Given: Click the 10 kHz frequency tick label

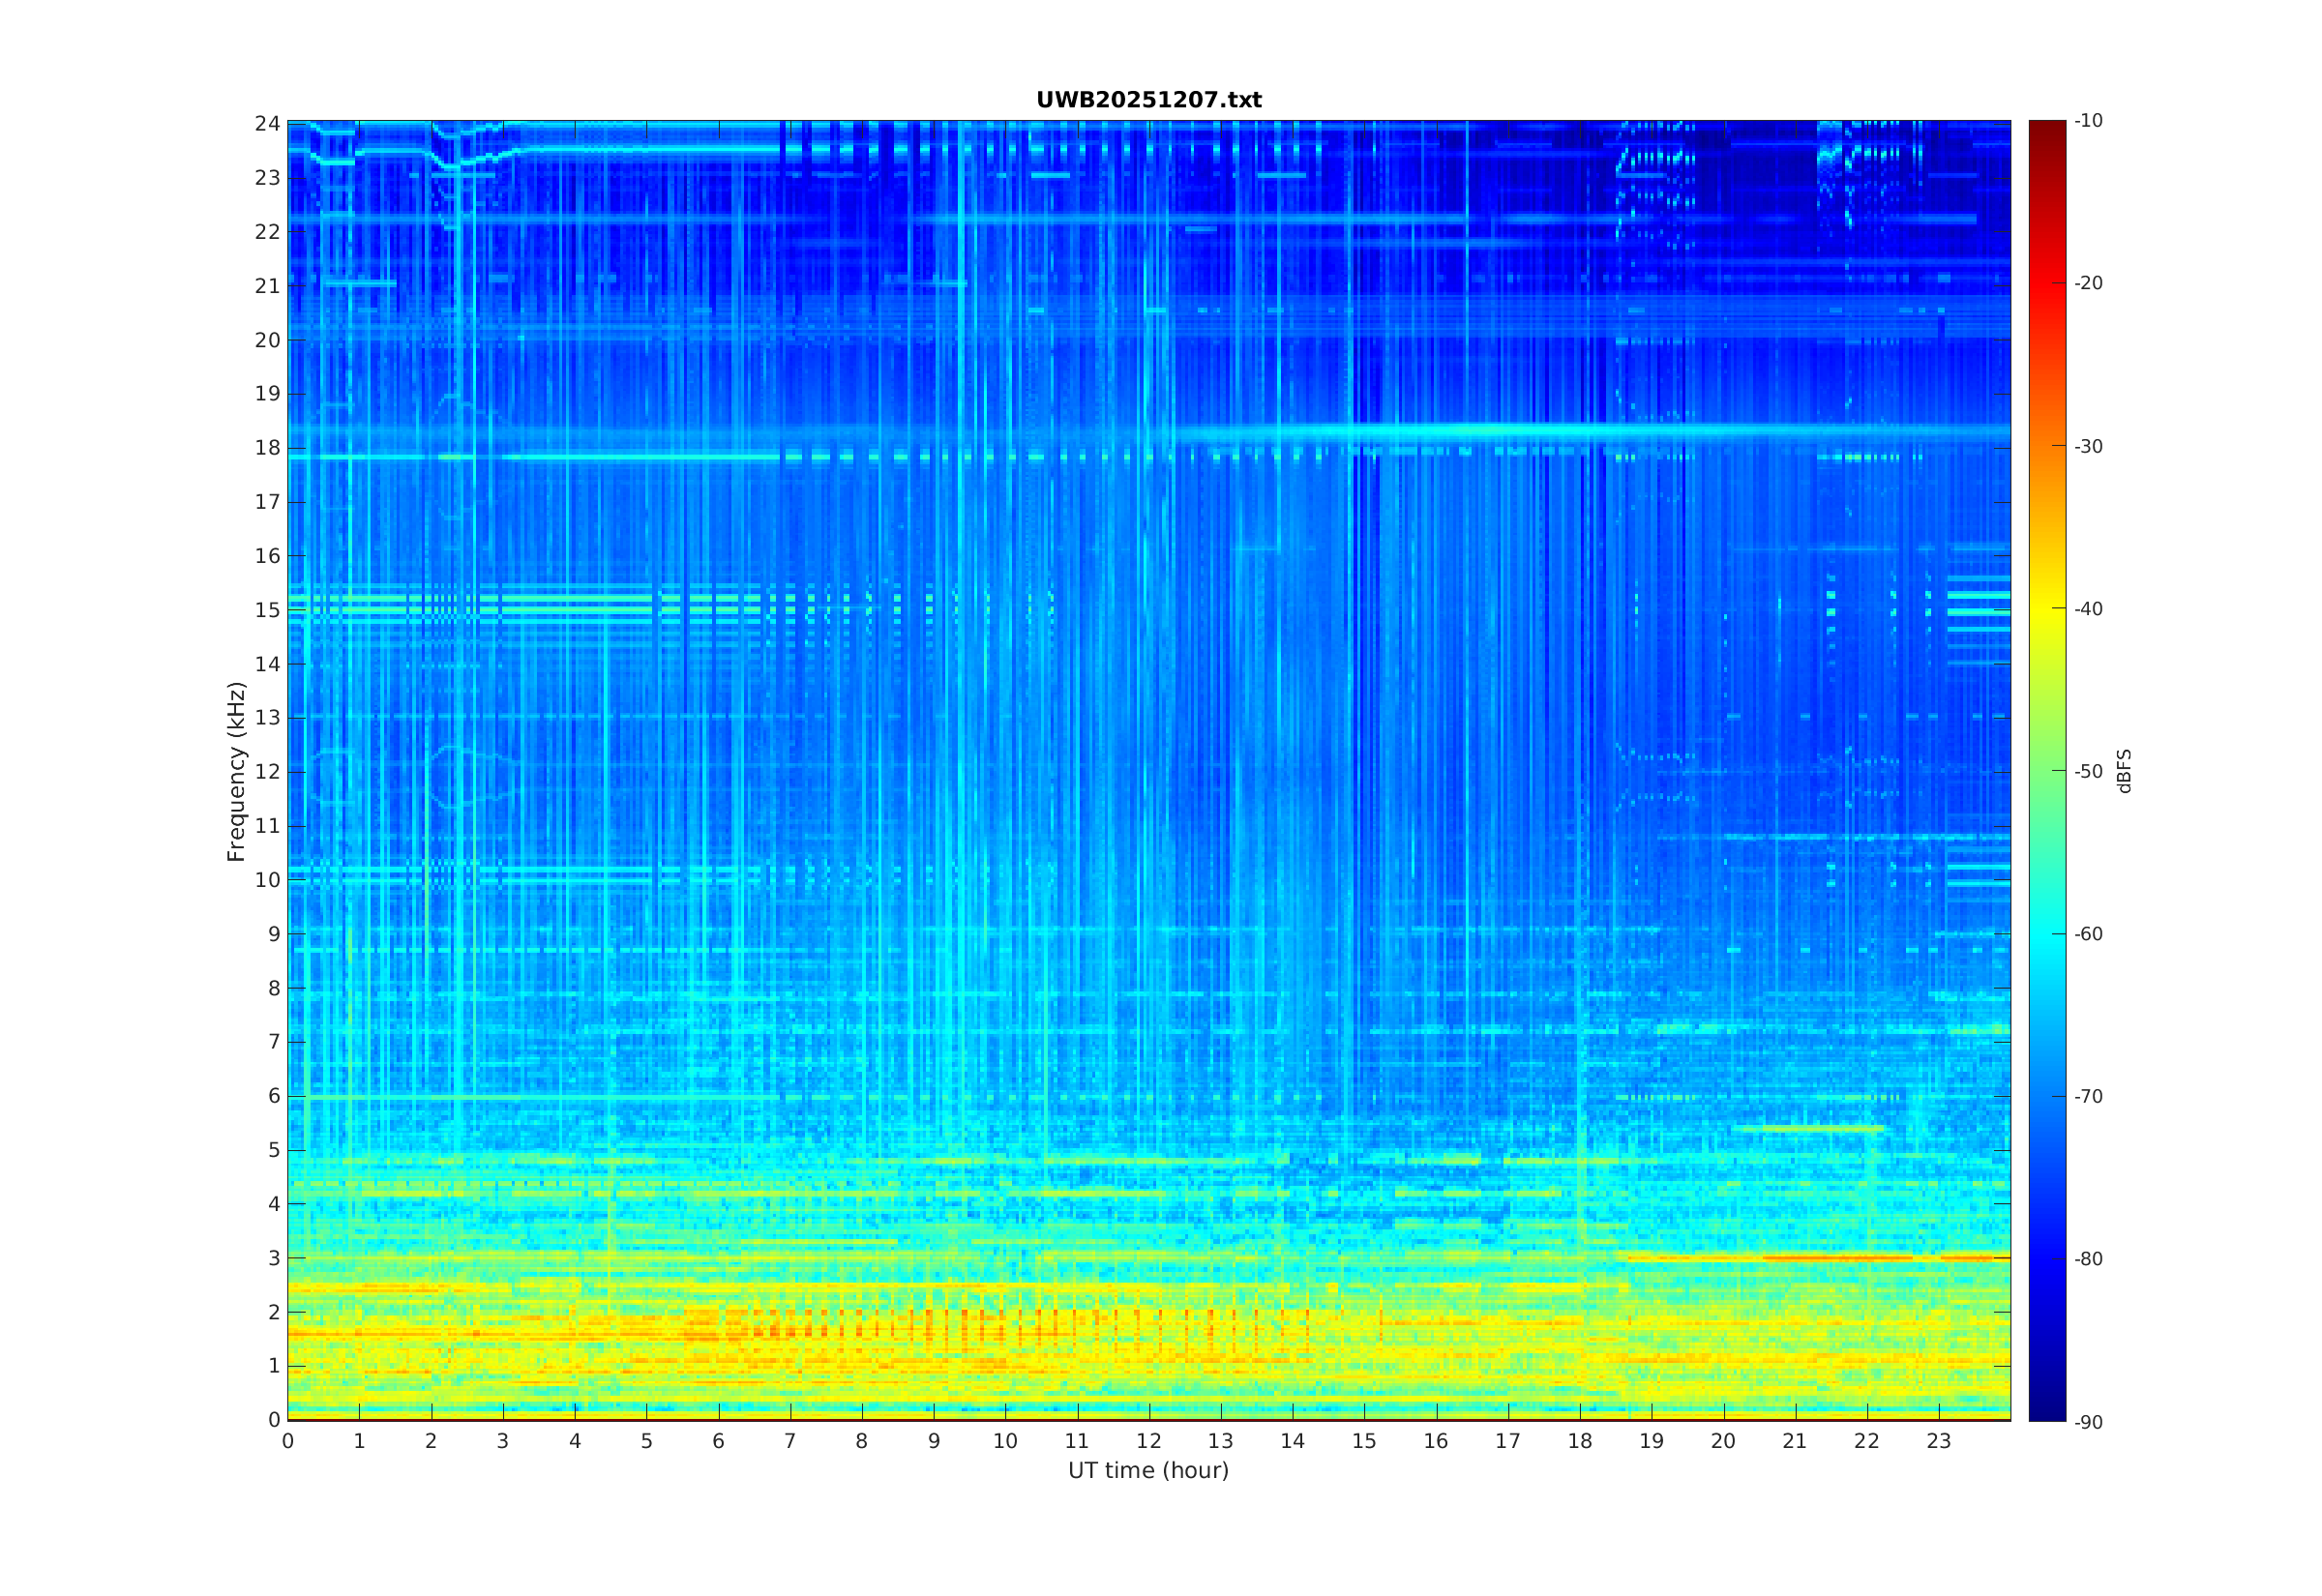Looking at the screenshot, I should tap(267, 880).
